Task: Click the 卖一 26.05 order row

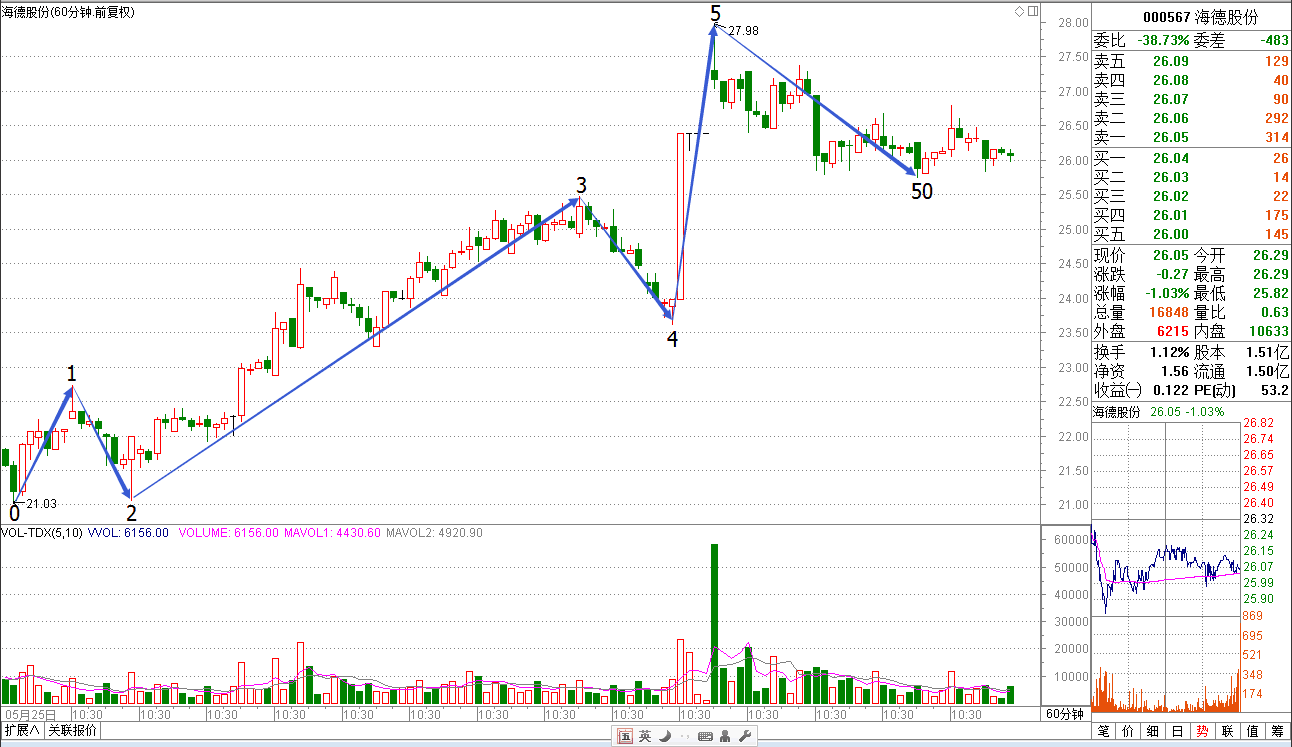Action: pos(1191,137)
